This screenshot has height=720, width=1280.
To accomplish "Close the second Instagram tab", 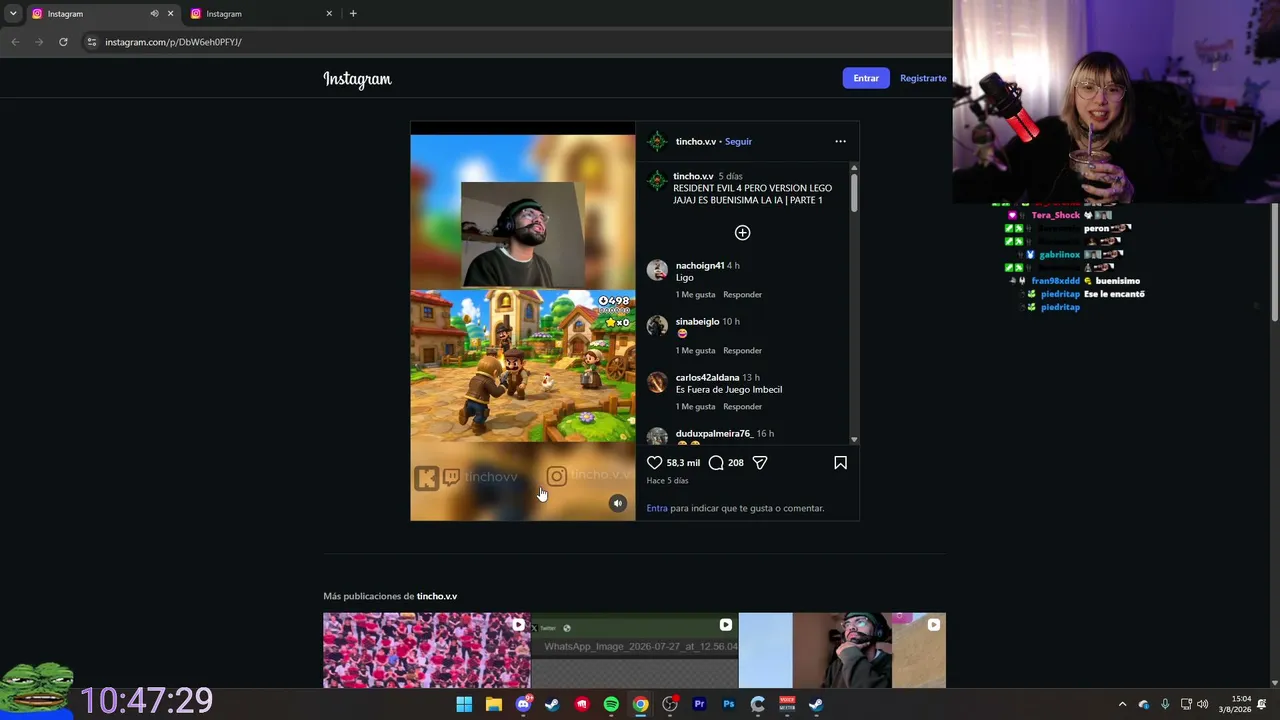I will [x=329, y=14].
